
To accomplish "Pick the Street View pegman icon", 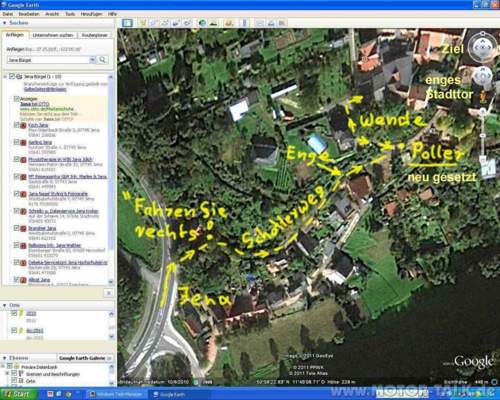I will pyautogui.click(x=483, y=97).
